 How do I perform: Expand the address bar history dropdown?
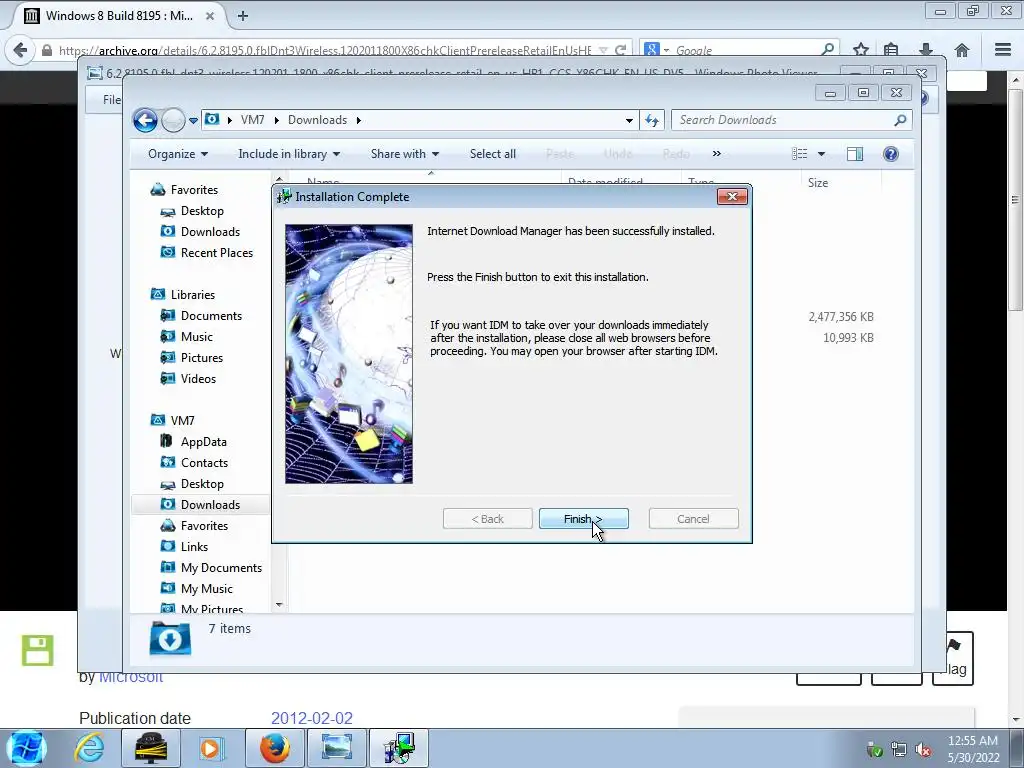pyautogui.click(x=629, y=120)
